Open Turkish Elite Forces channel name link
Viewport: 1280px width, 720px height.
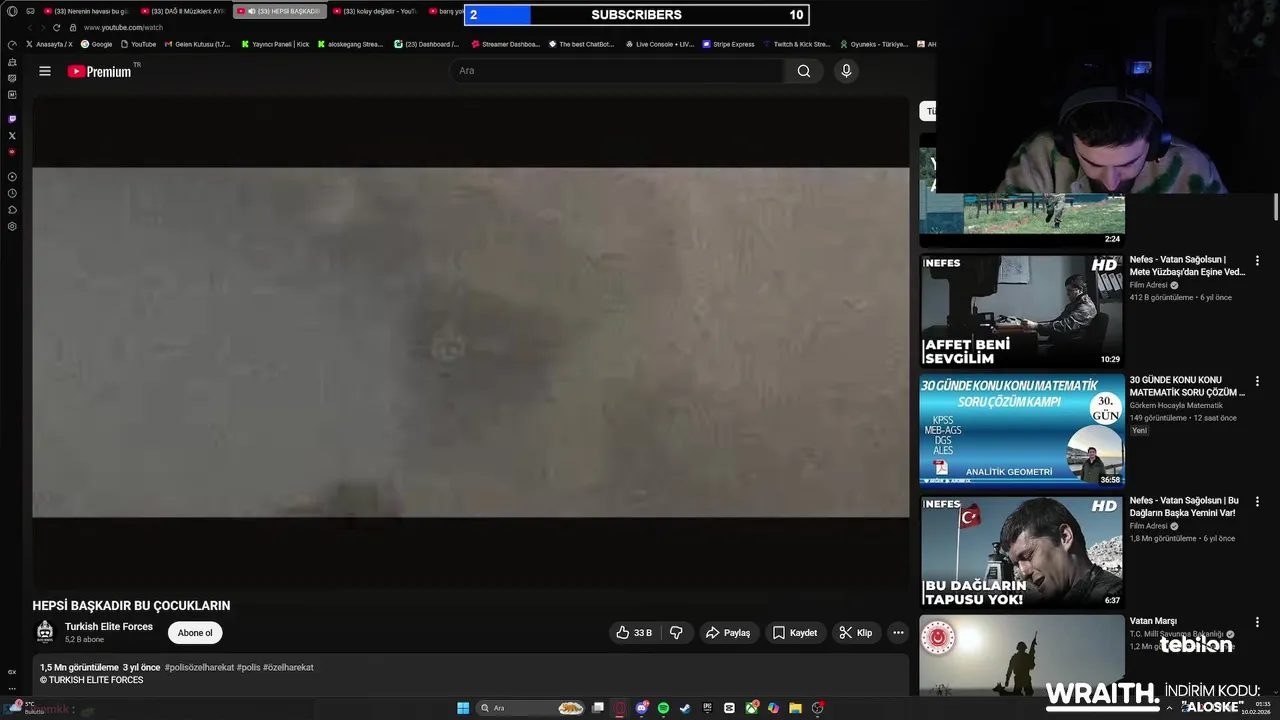point(109,627)
